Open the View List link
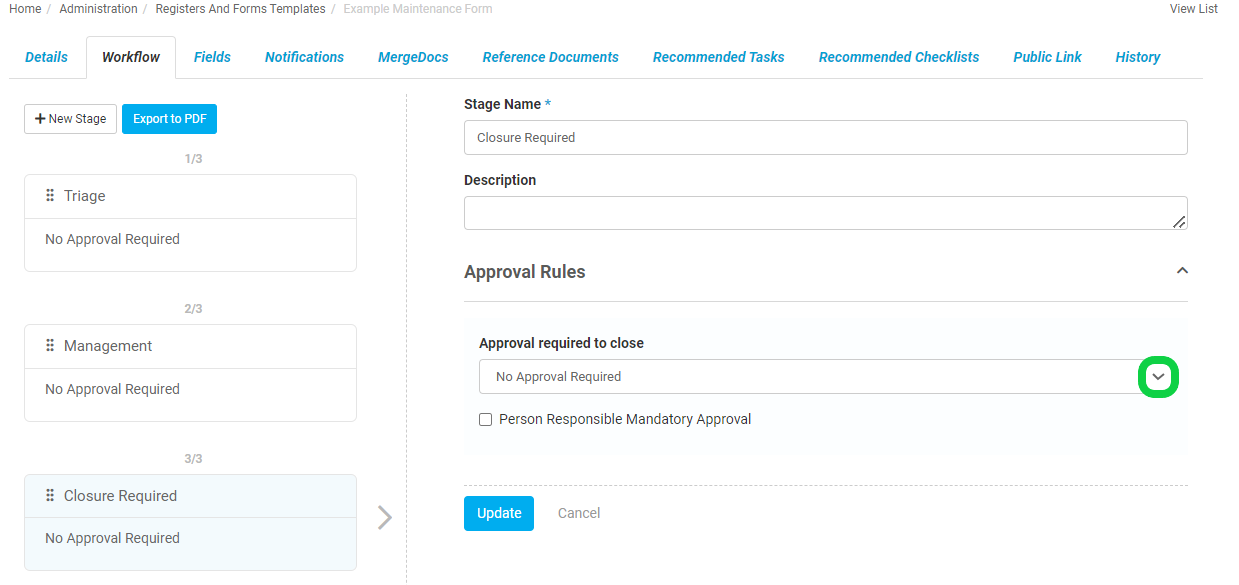Image resolution: width=1239 pixels, height=585 pixels. tap(1193, 9)
